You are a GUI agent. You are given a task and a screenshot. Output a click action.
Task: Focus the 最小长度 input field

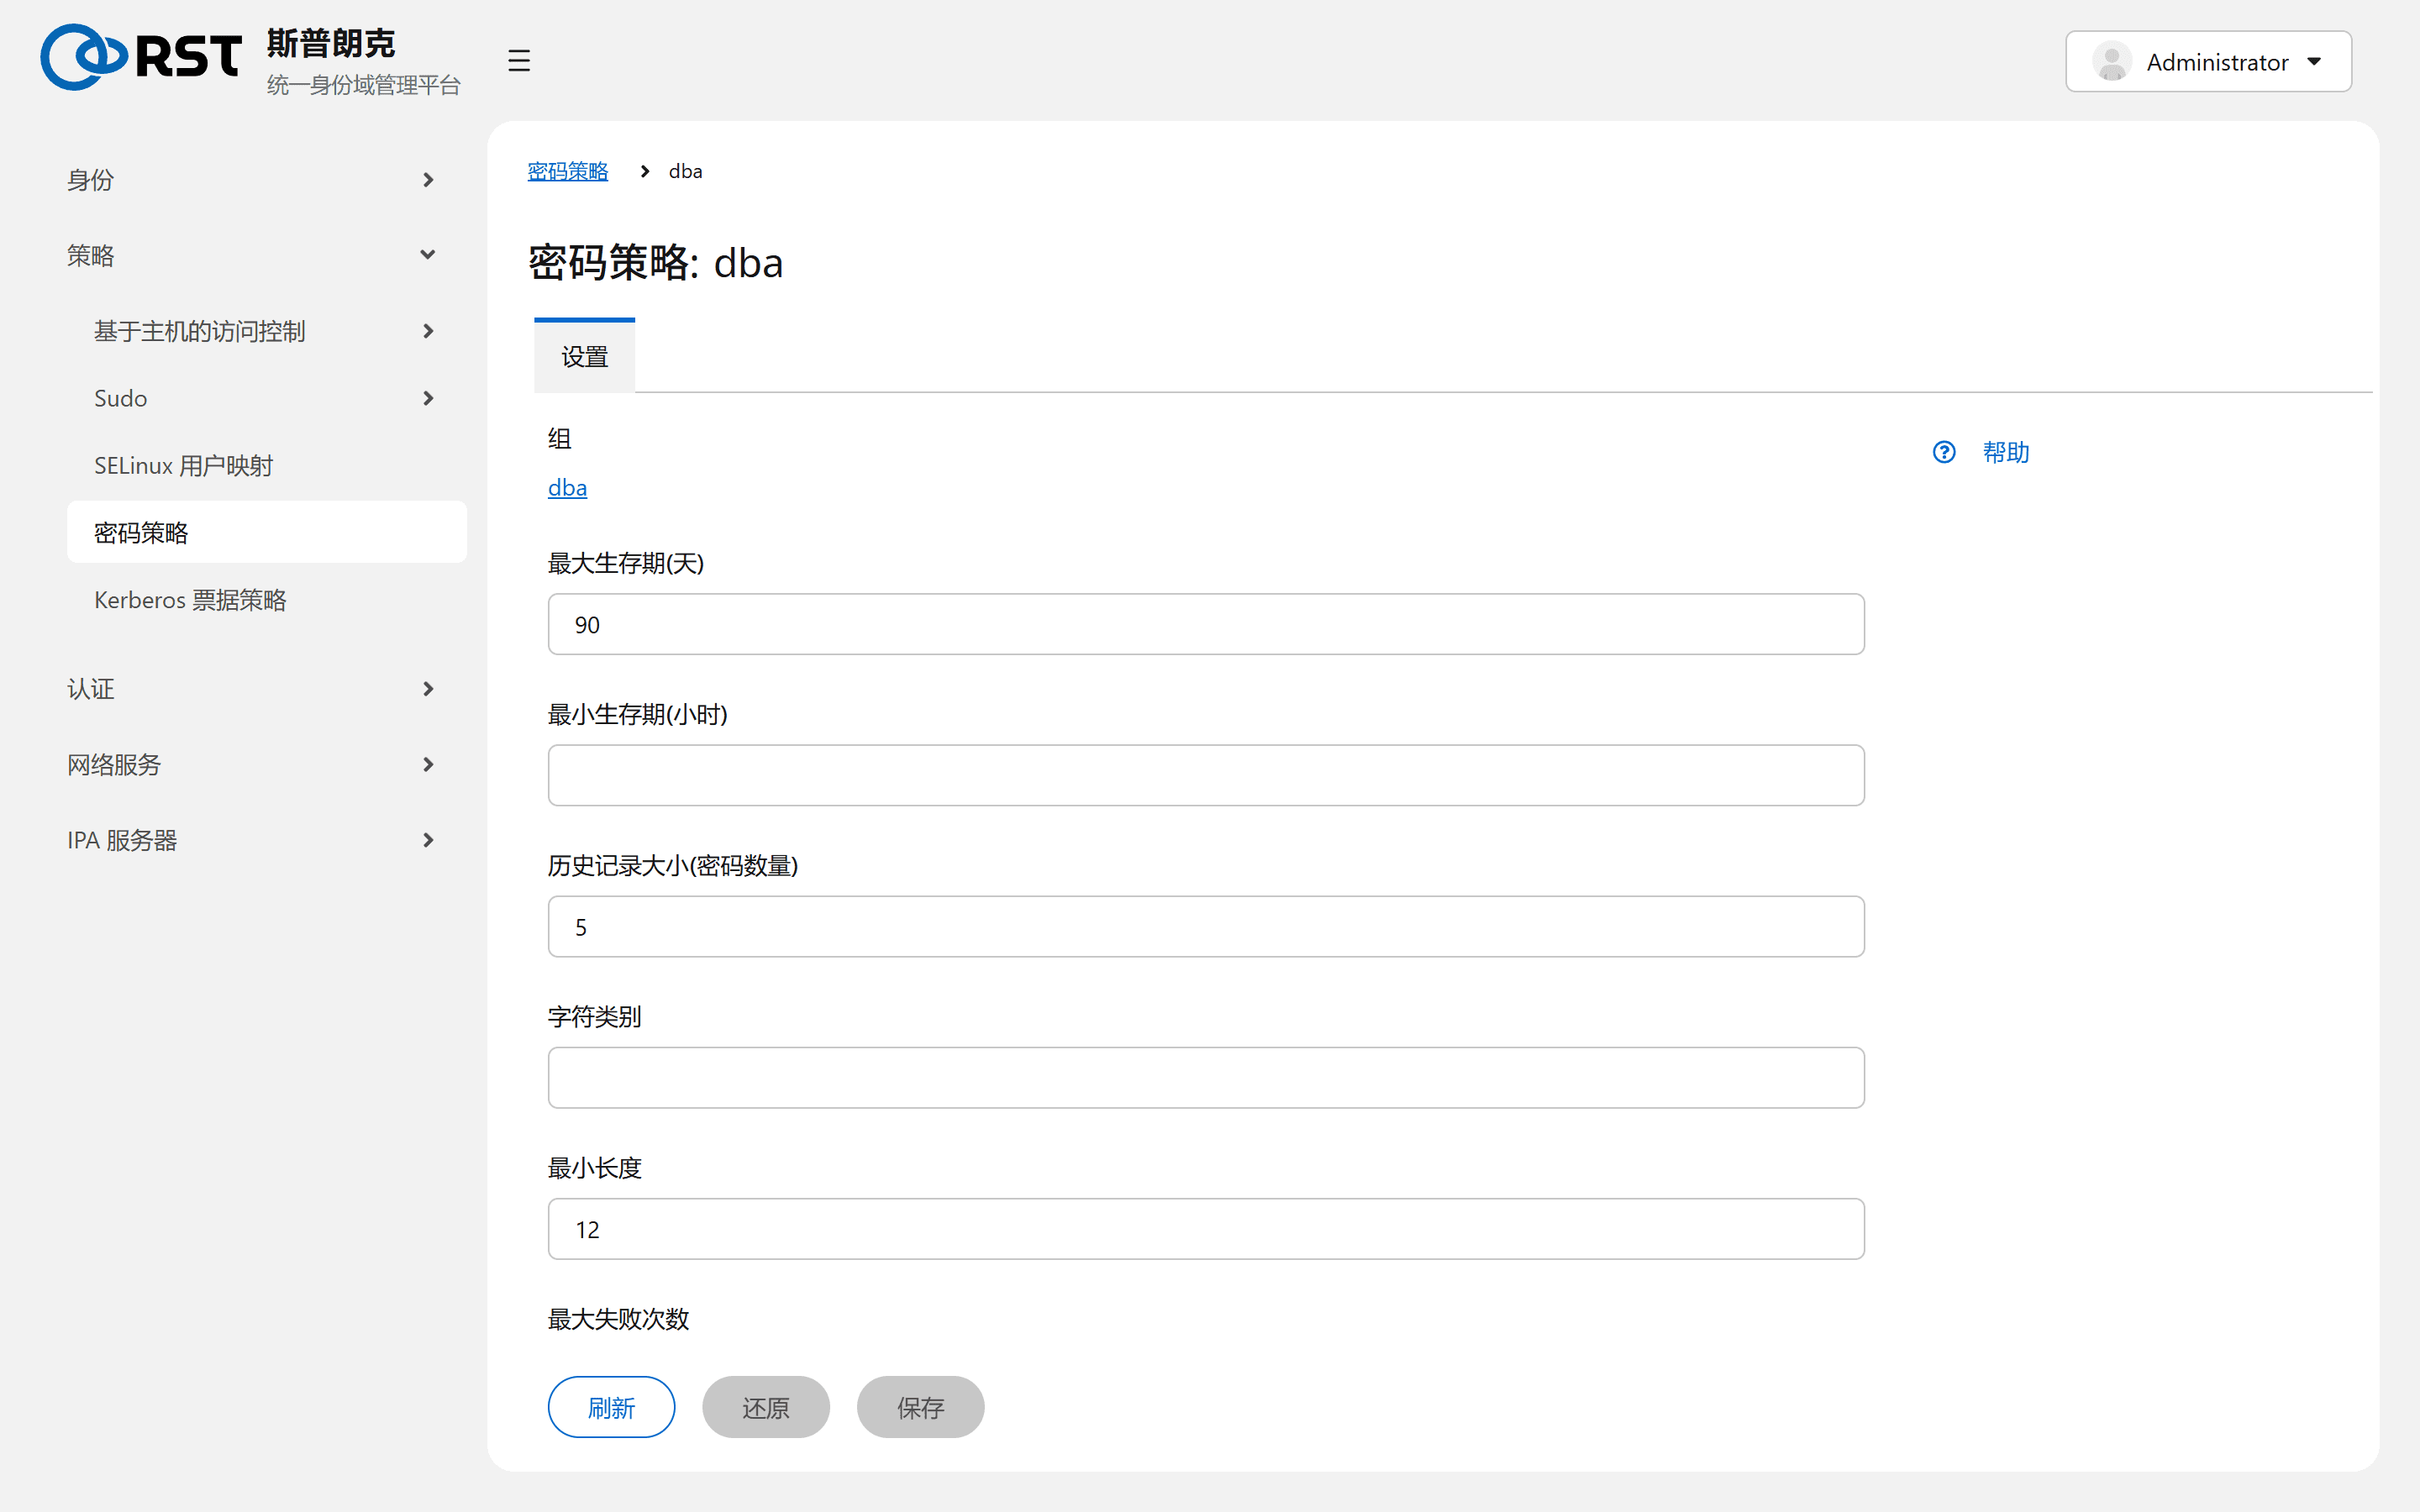[1206, 1229]
